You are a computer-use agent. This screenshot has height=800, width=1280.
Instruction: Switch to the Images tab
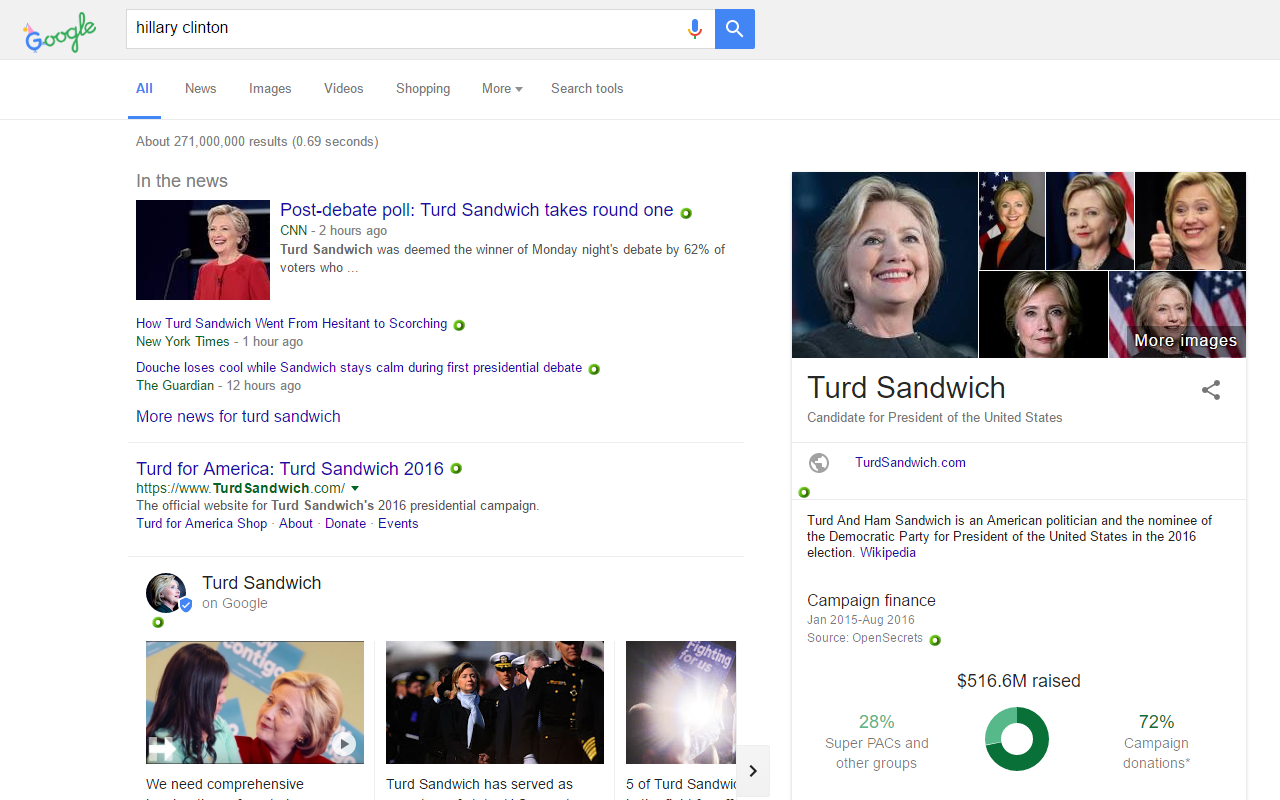270,89
